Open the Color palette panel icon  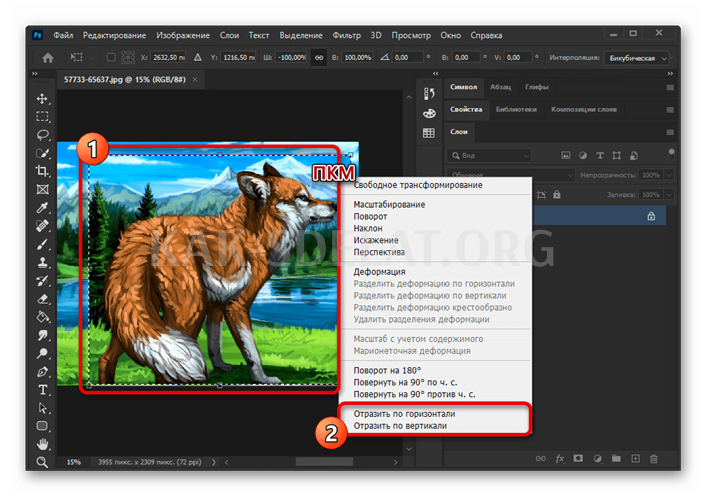point(429,113)
